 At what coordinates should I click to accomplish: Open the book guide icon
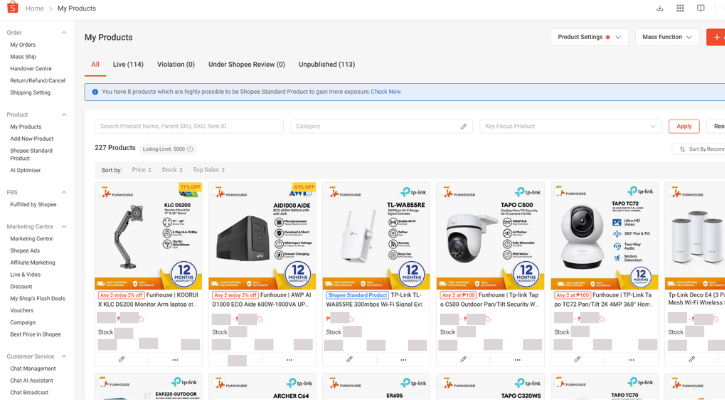pos(701,8)
